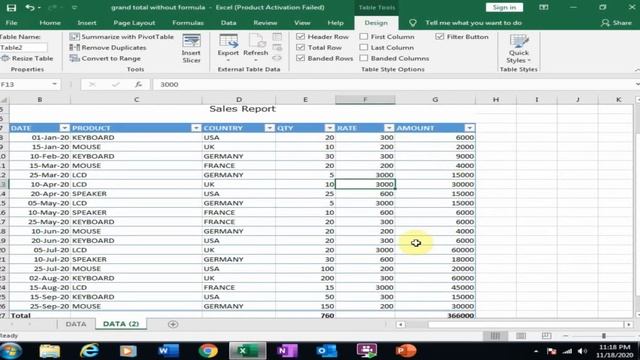Click Remove Duplicates

coord(108,48)
